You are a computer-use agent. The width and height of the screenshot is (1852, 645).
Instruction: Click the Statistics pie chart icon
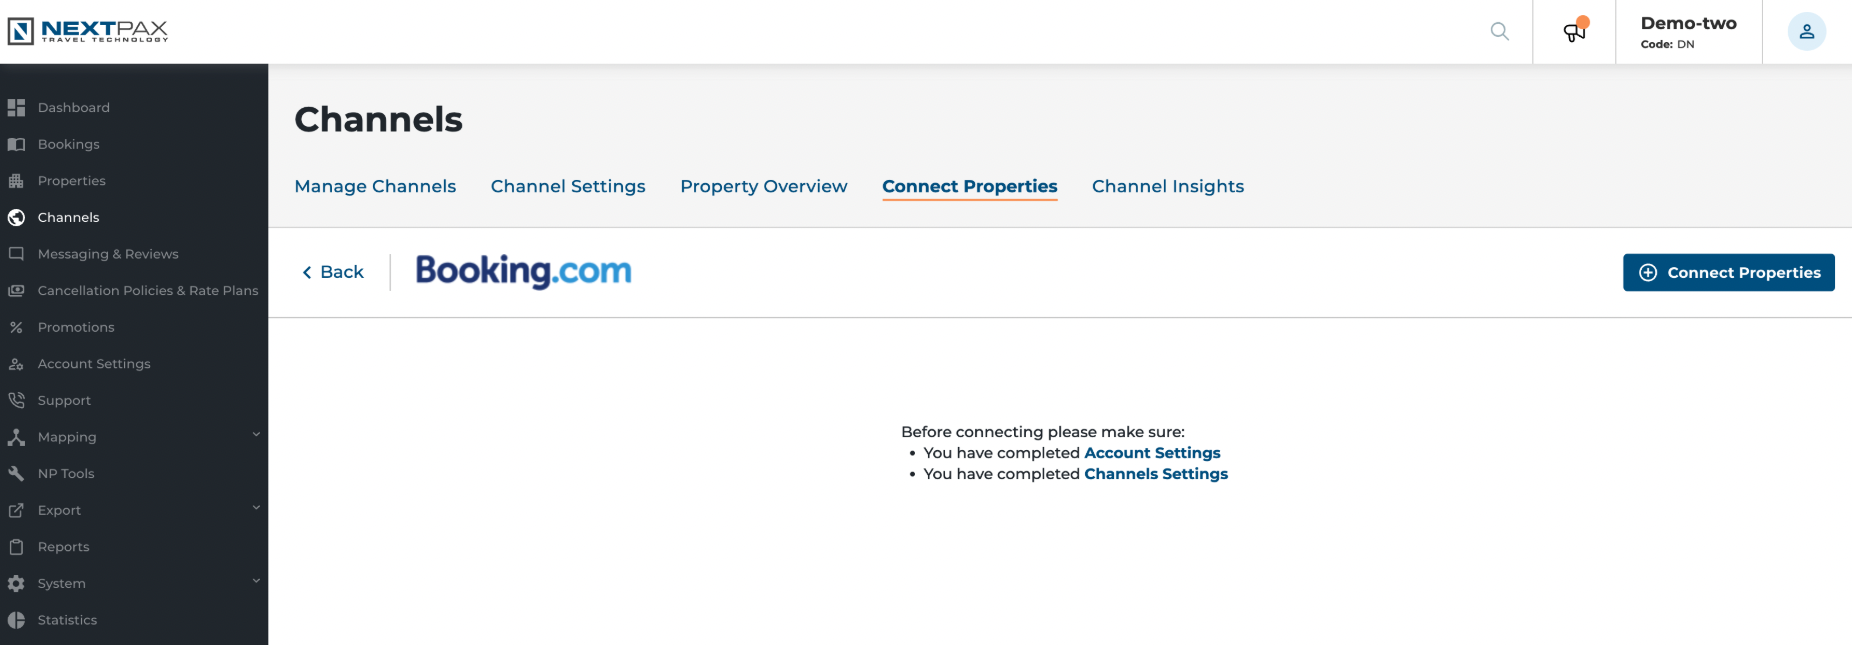point(16,620)
